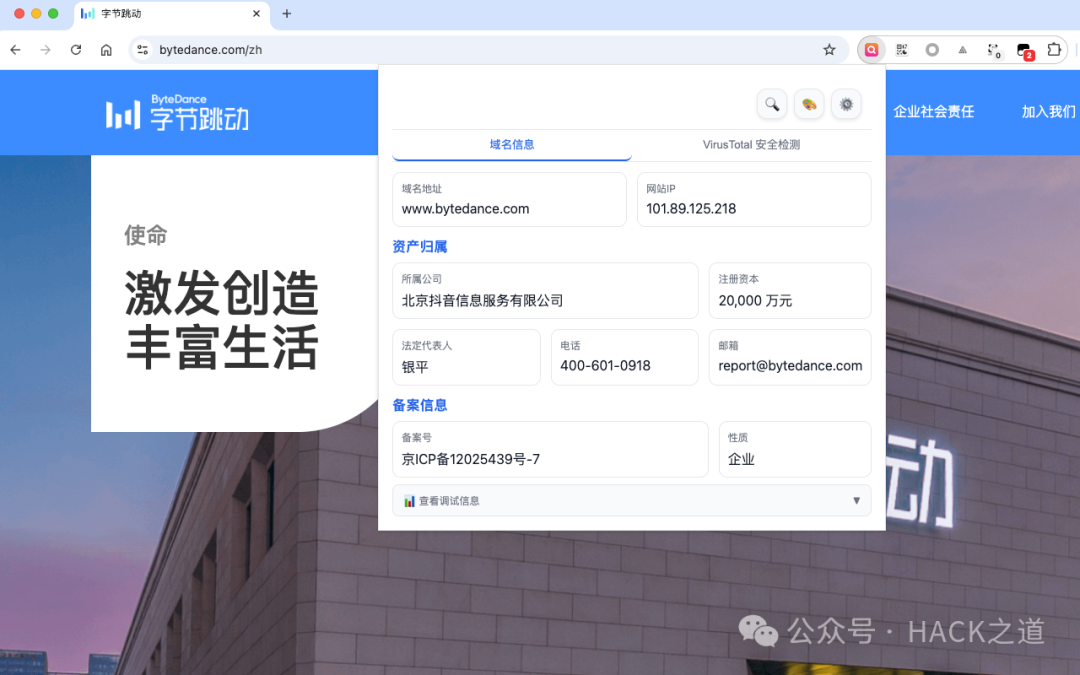Select the 域名信息 tab
This screenshot has width=1080, height=675.
point(511,144)
